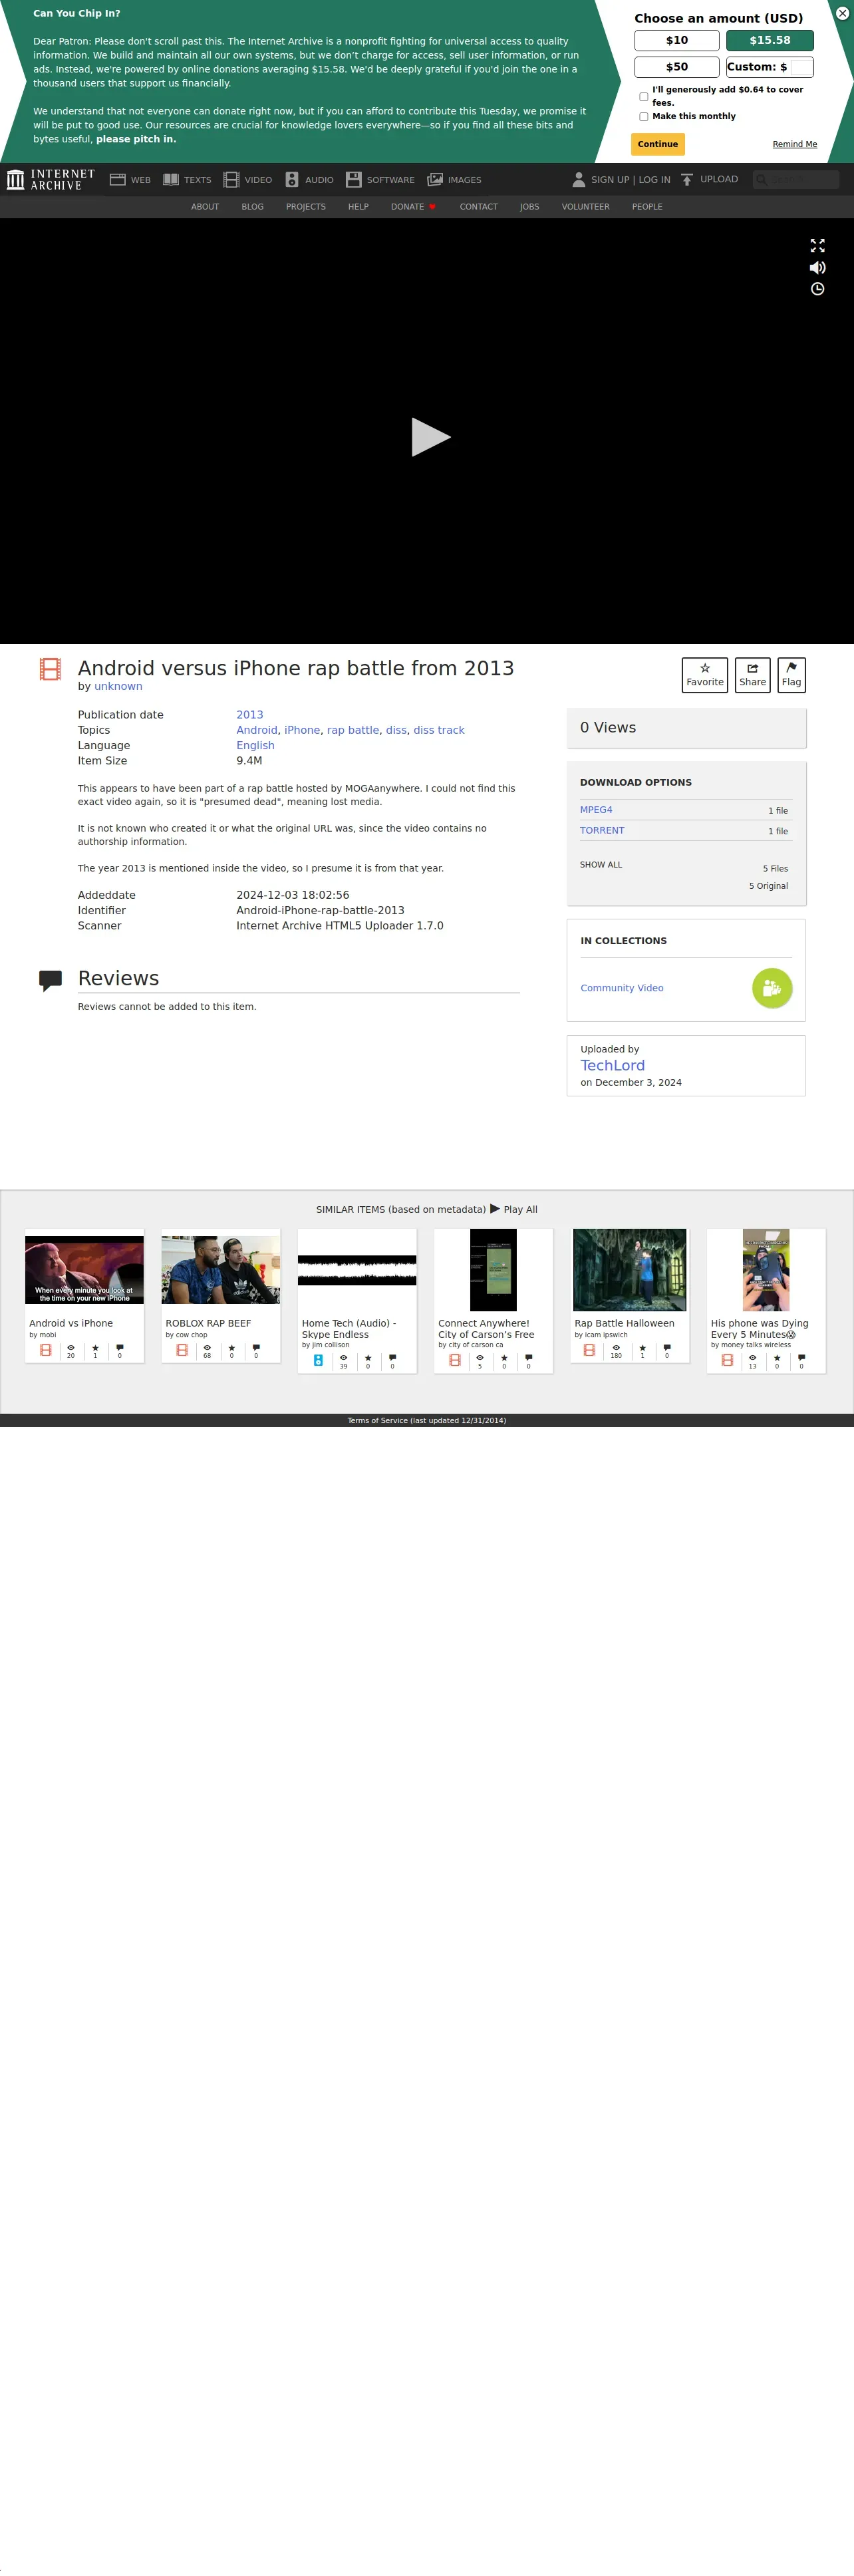854x2576 pixels.
Task: Open the Contact menu item
Action: 478,207
